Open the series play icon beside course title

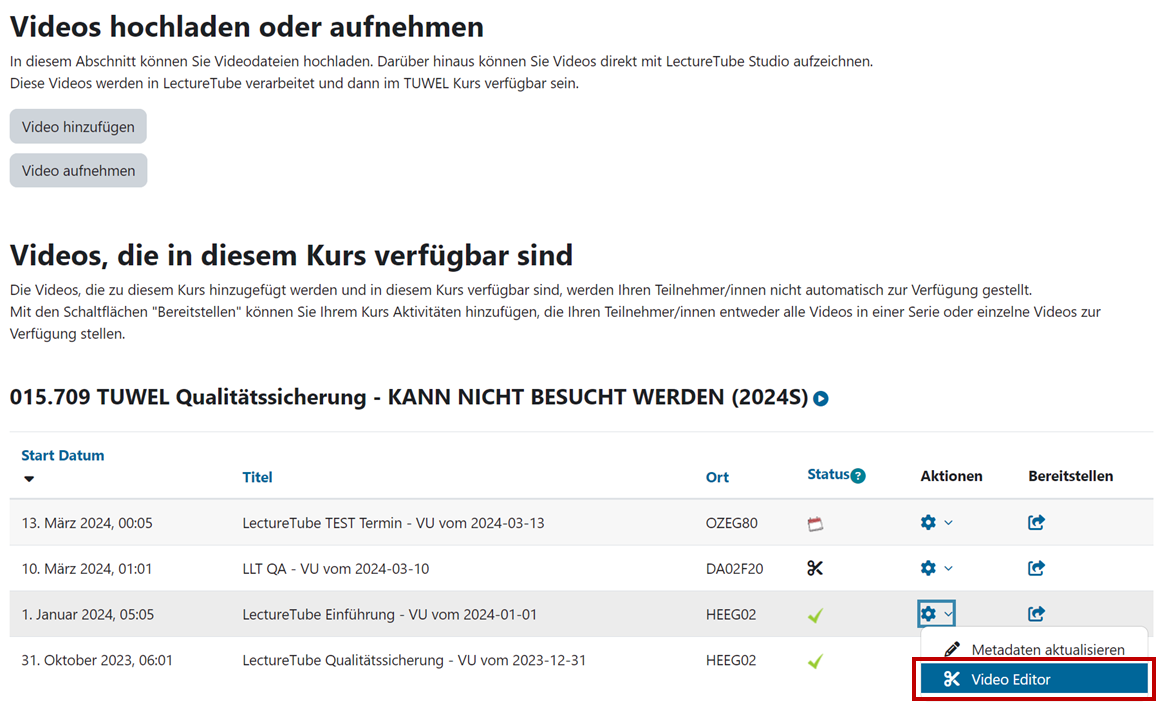click(820, 399)
